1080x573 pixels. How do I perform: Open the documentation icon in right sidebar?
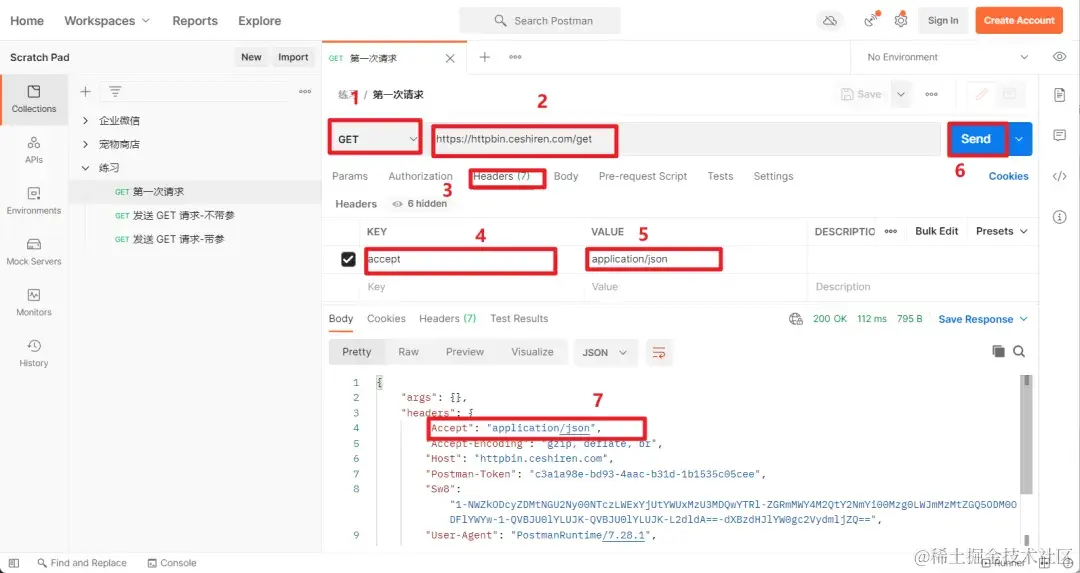(1059, 95)
